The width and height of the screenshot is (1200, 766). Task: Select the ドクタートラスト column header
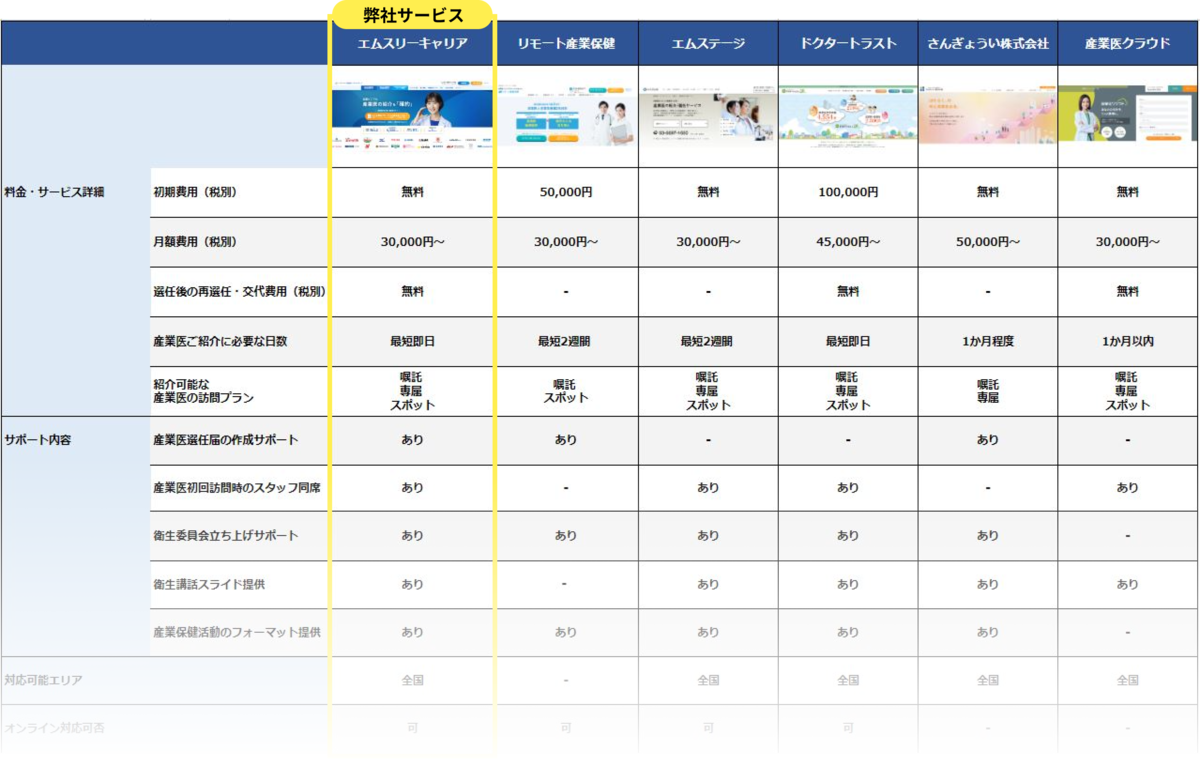pyautogui.click(x=848, y=44)
